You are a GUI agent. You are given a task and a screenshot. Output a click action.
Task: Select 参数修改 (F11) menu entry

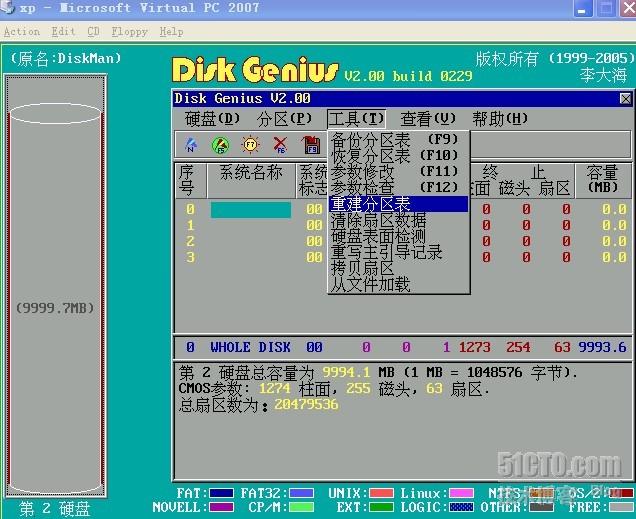pos(398,172)
